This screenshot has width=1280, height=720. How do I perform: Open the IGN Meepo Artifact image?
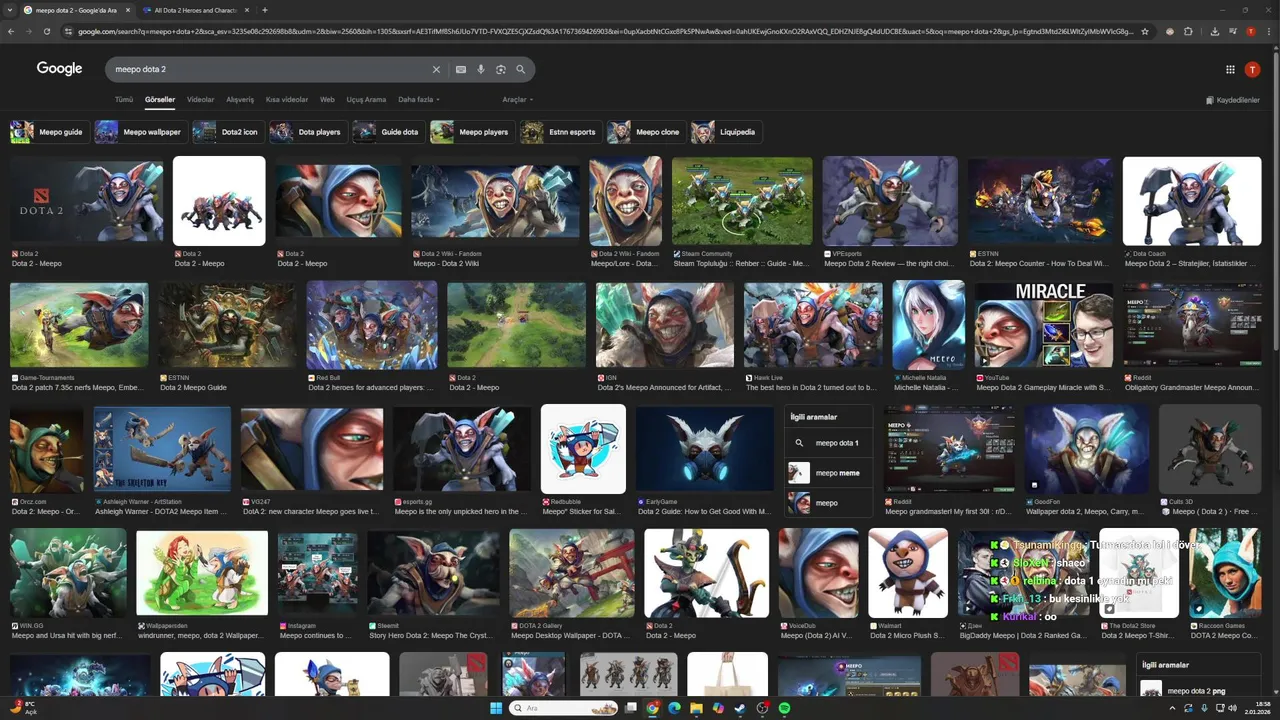[664, 325]
